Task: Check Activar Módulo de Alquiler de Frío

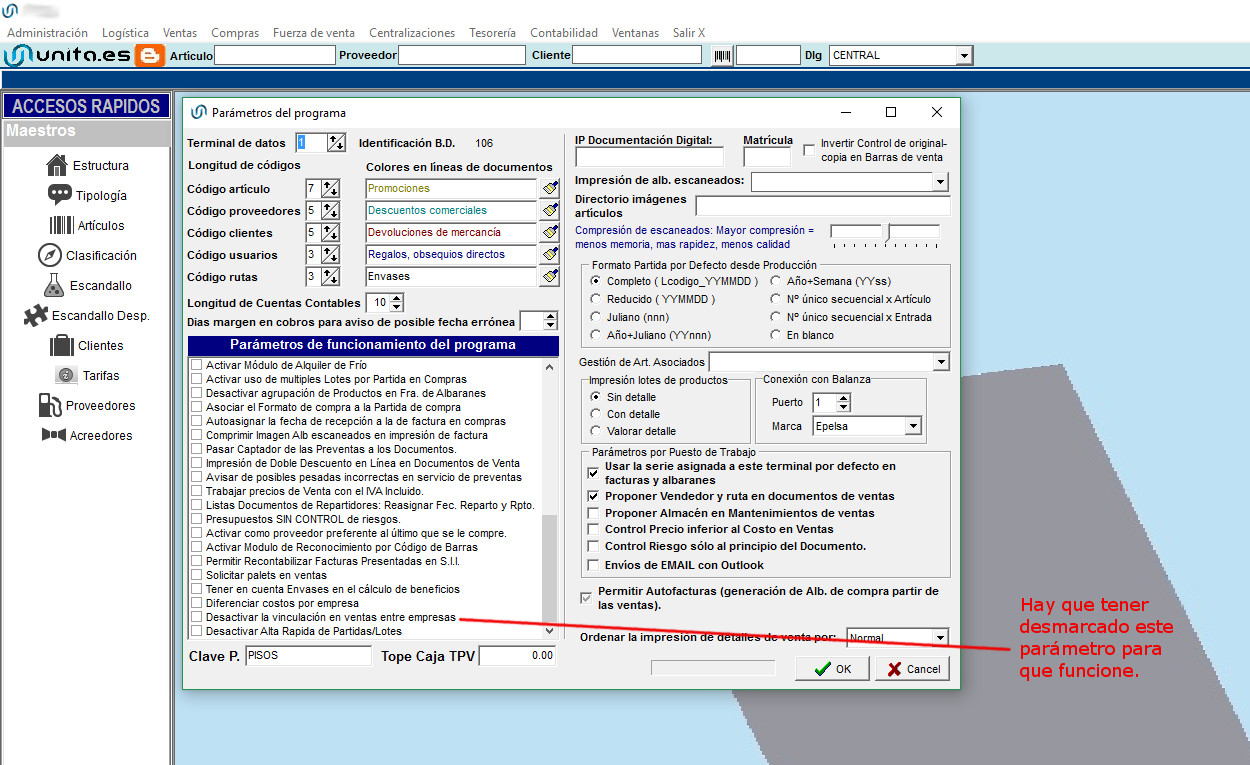Action: click(x=196, y=366)
